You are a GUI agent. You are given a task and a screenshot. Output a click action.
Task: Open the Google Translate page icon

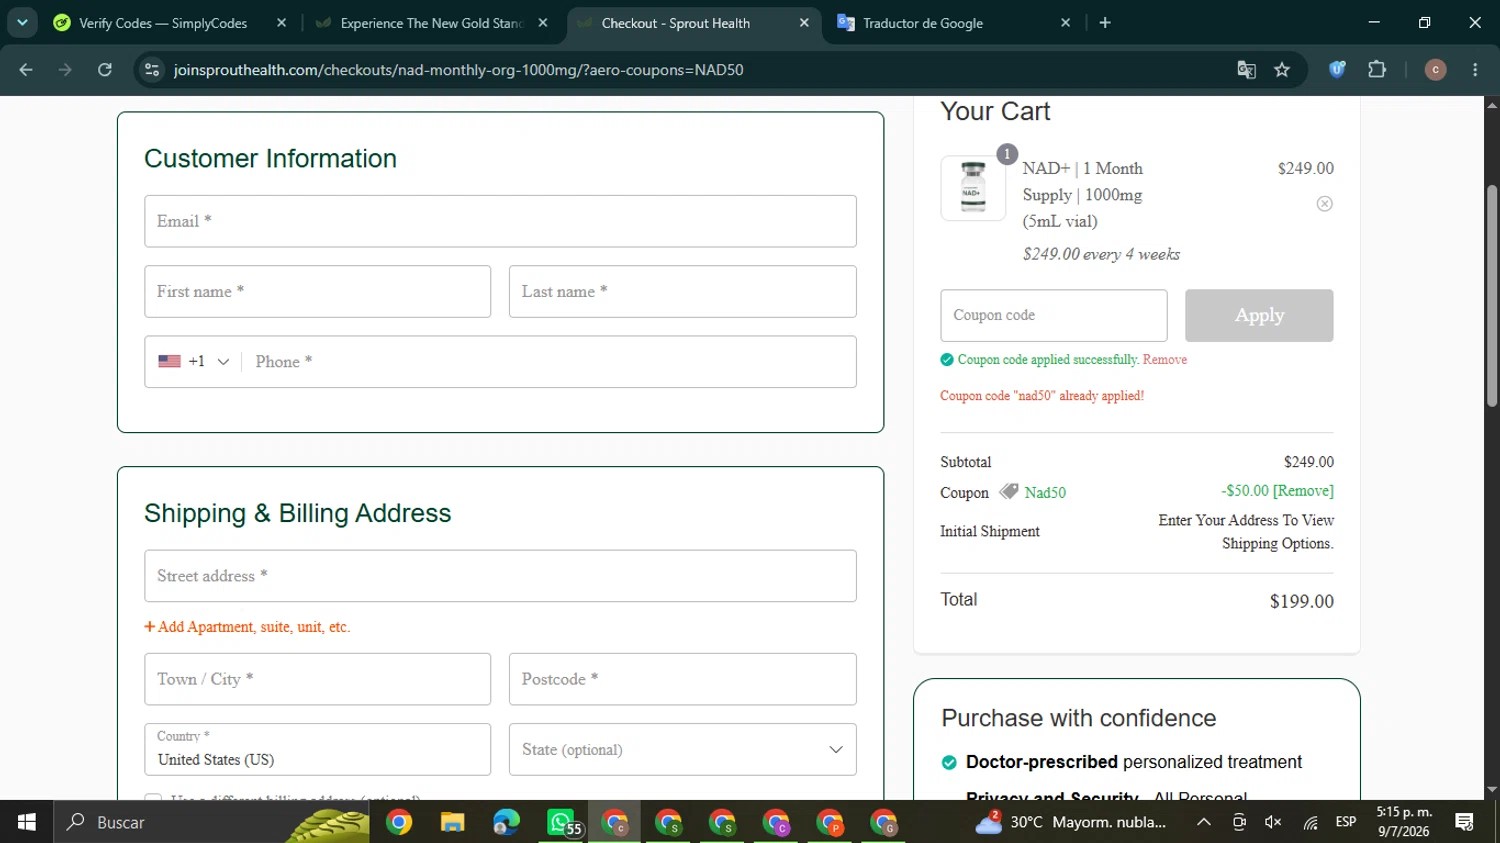[1246, 70]
